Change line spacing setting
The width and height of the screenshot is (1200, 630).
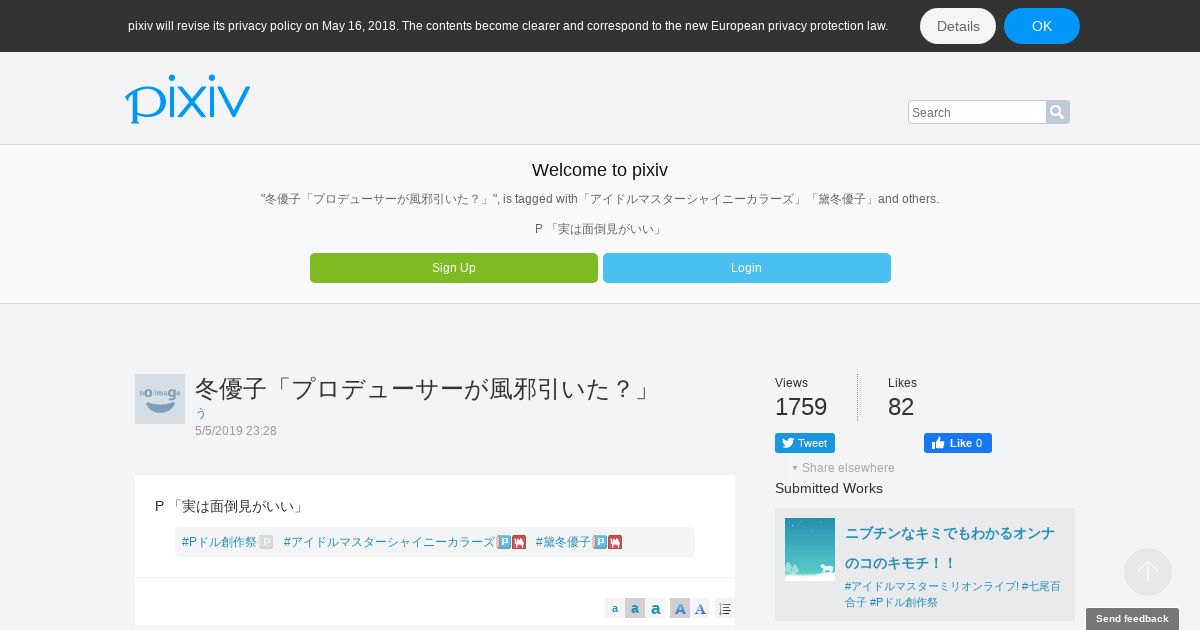click(x=725, y=608)
